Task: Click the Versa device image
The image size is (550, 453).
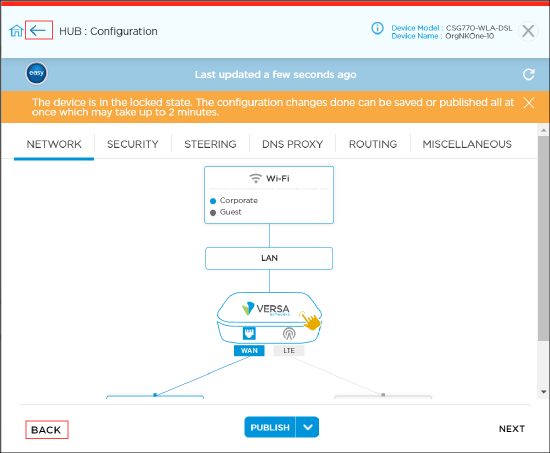Action: 269,317
